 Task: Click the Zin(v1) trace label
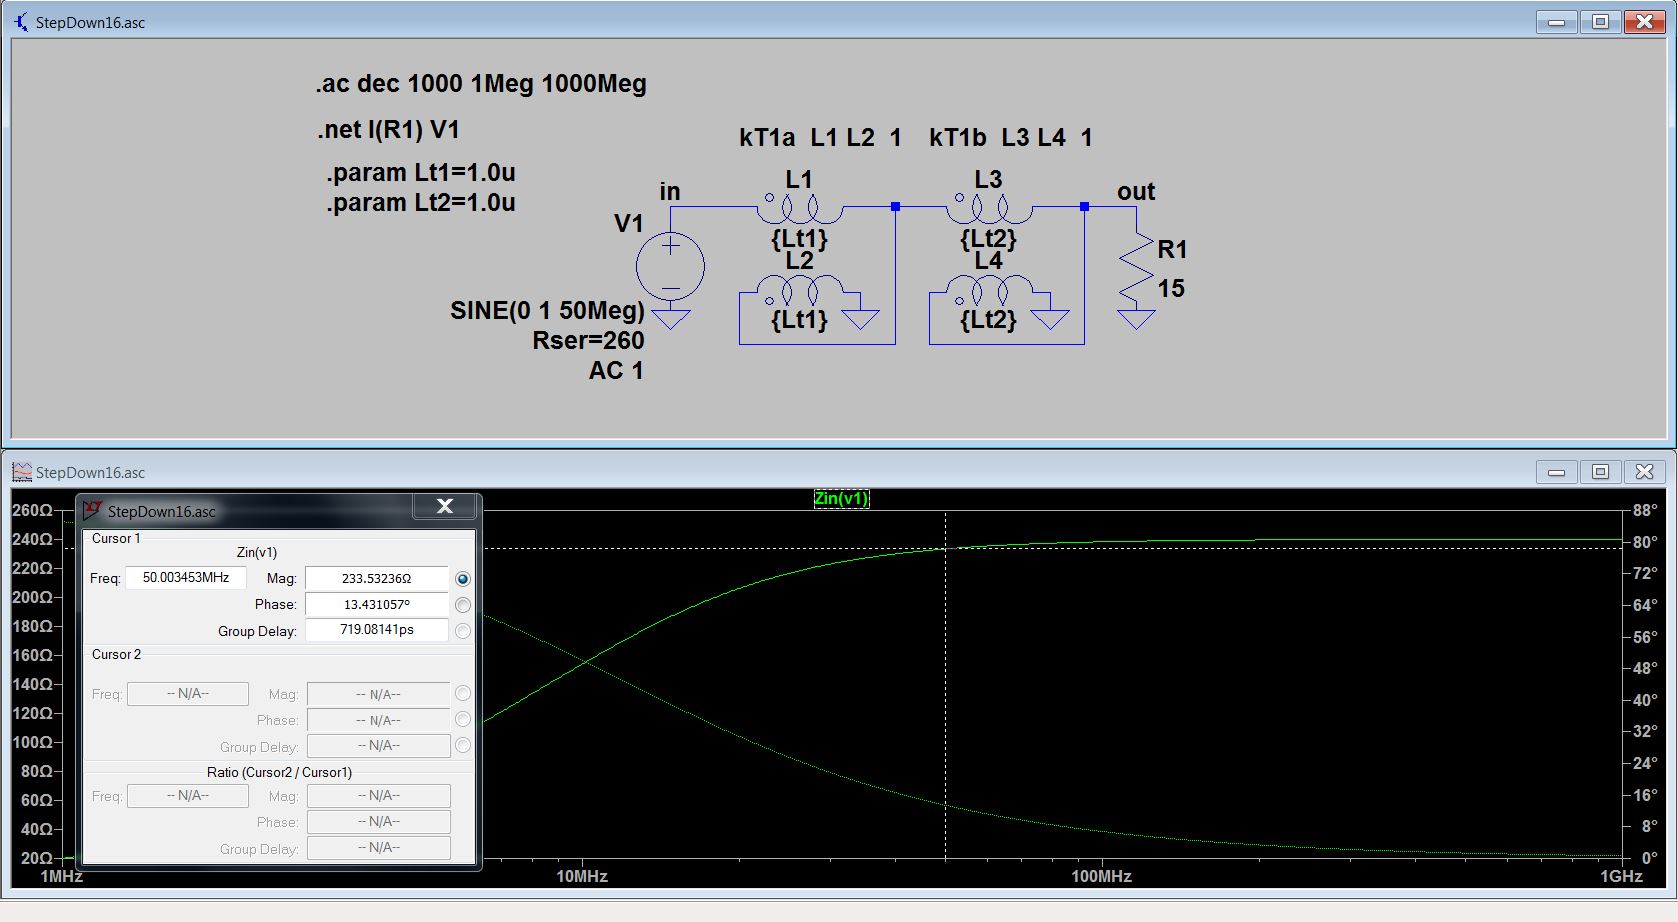point(841,499)
